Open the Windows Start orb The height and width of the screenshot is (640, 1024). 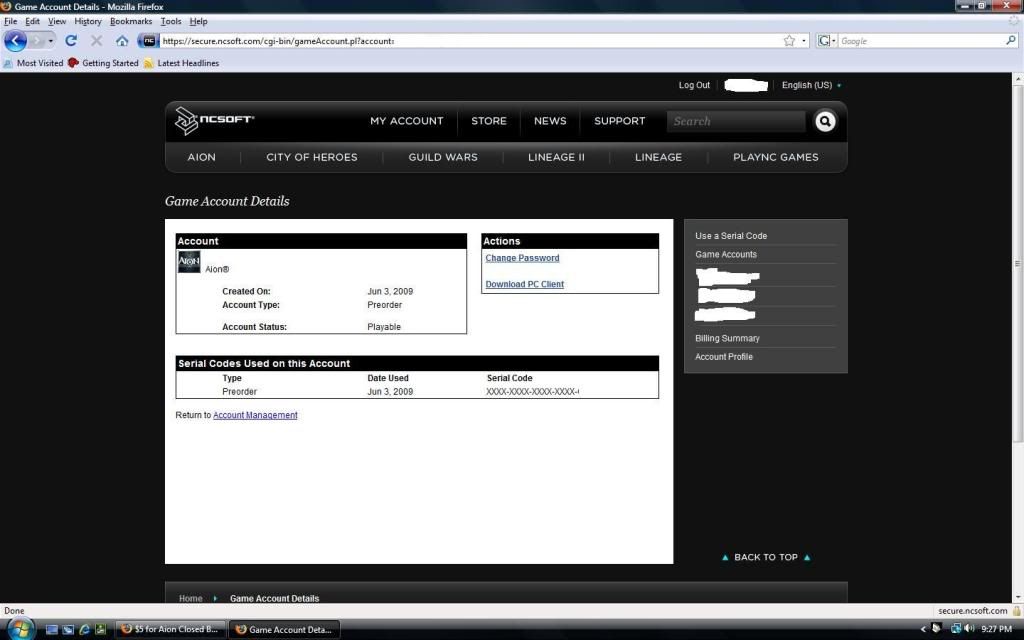tap(19, 629)
